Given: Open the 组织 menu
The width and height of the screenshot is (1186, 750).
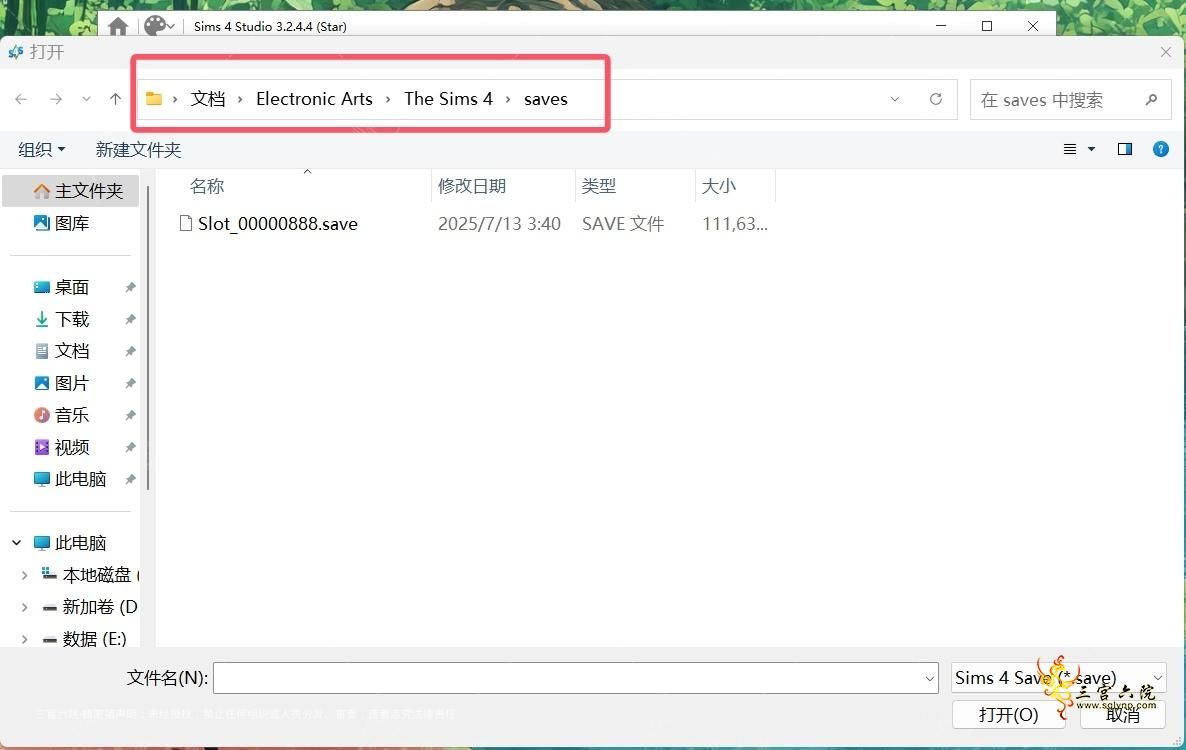Looking at the screenshot, I should [42, 150].
